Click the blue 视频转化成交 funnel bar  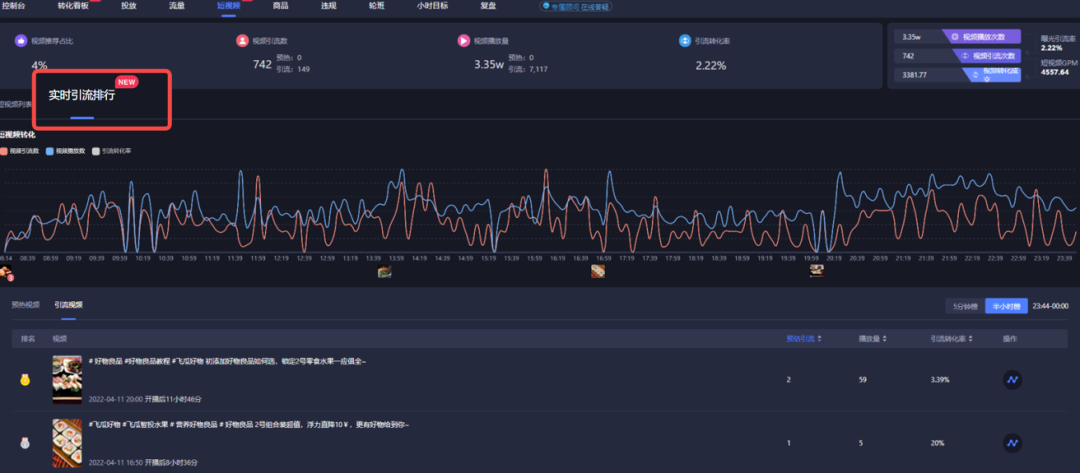pyautogui.click(x=991, y=75)
